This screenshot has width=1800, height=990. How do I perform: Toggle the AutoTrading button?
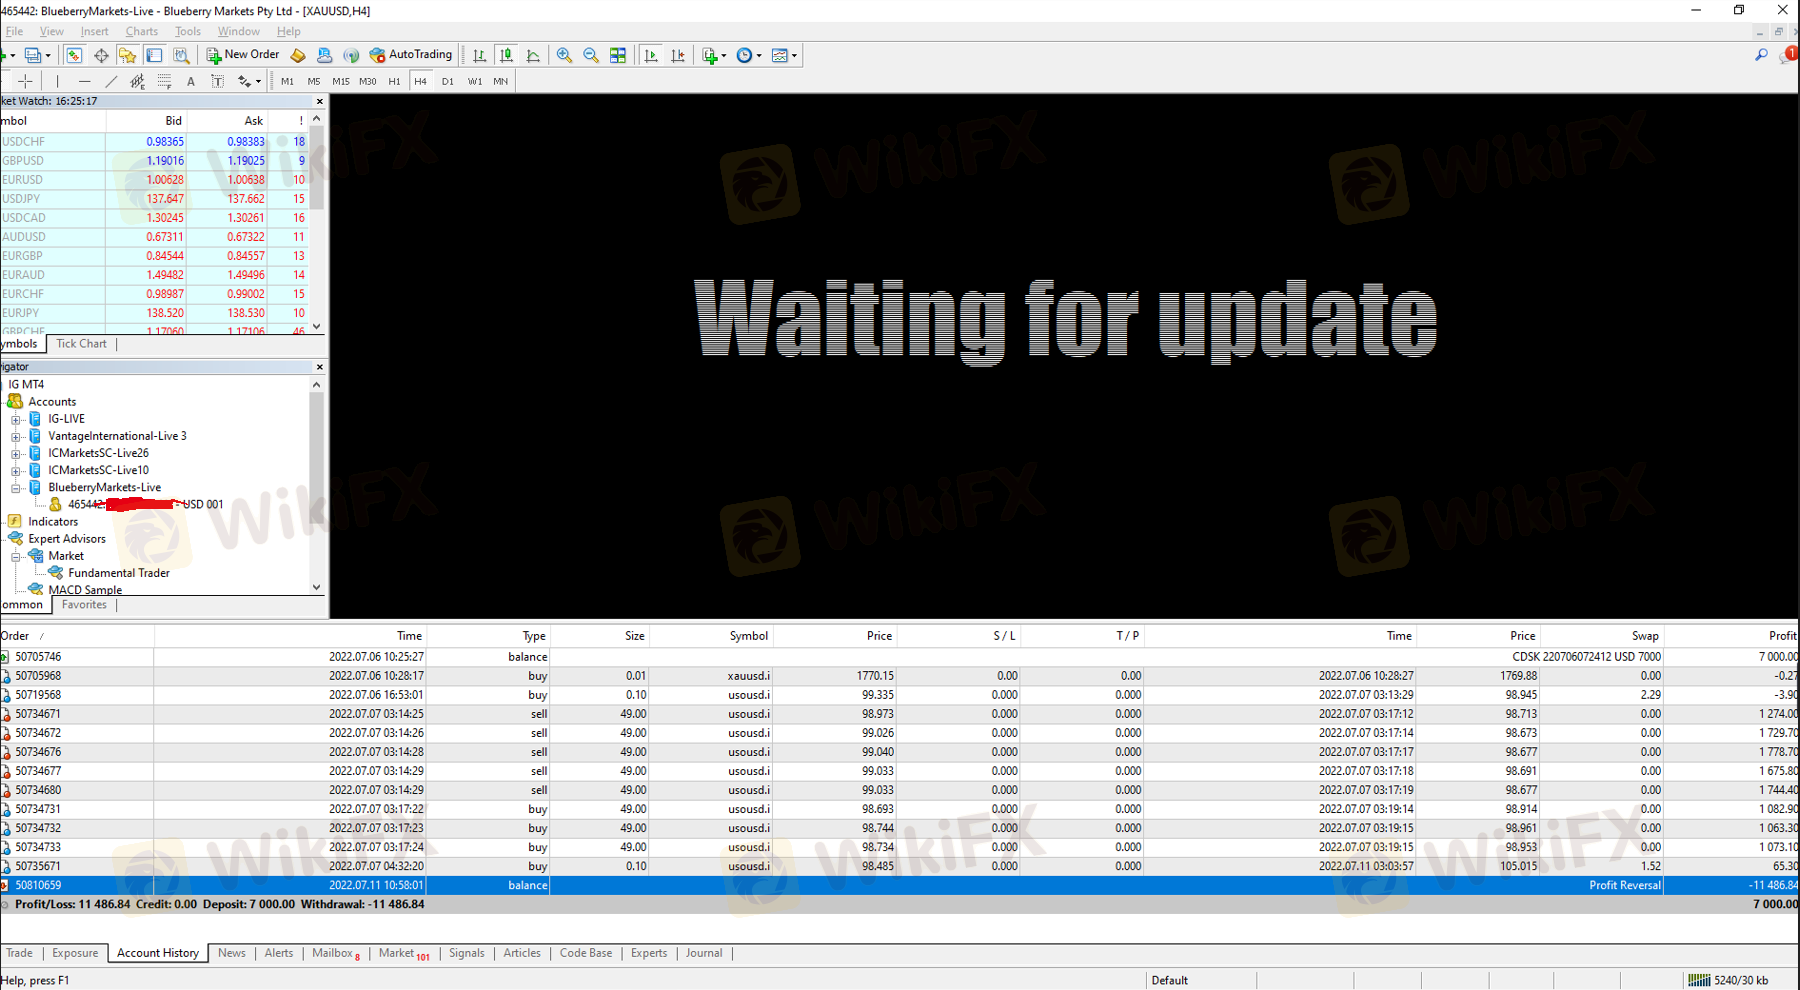point(411,55)
